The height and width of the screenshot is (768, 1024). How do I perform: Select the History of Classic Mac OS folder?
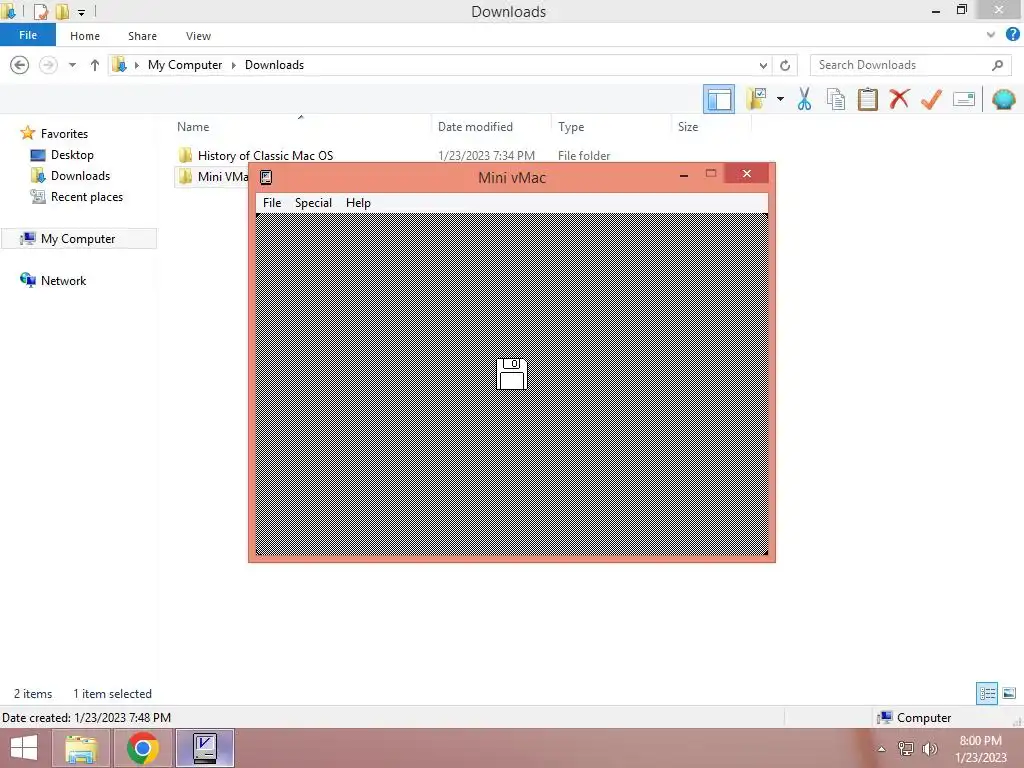tap(265, 155)
